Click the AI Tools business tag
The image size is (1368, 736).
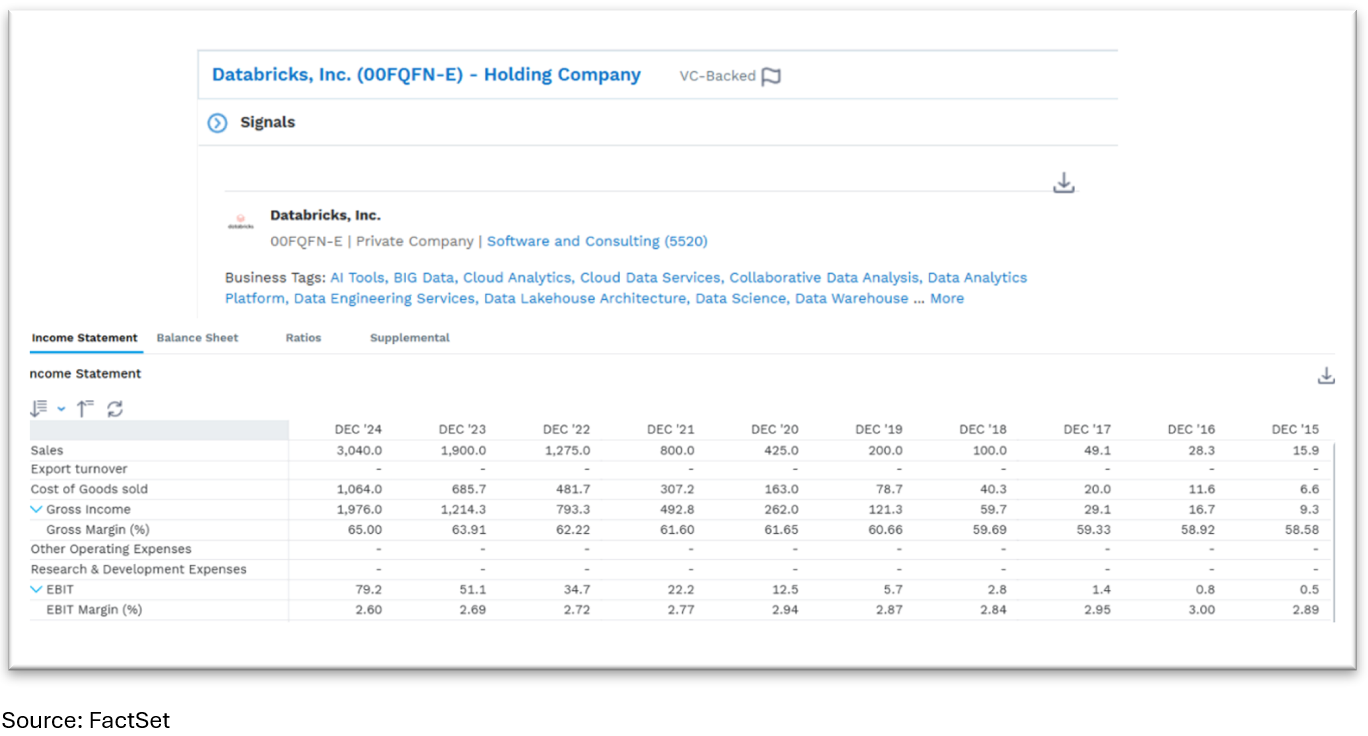coord(357,278)
